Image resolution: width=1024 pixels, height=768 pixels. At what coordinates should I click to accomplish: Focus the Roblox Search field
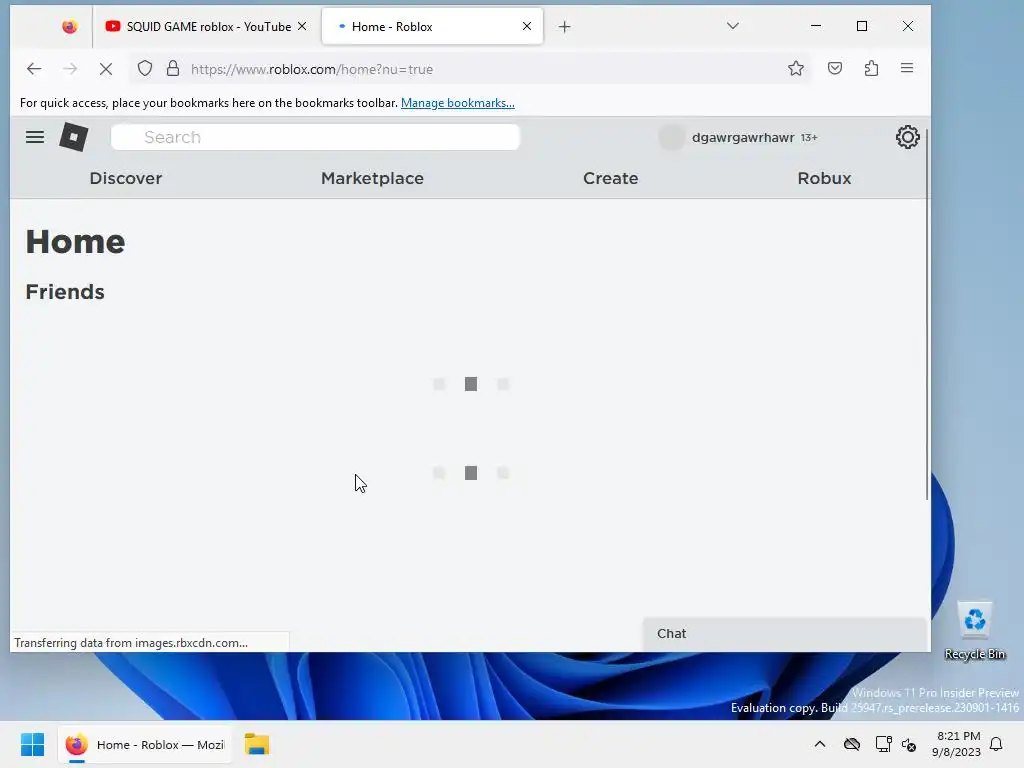coord(315,137)
